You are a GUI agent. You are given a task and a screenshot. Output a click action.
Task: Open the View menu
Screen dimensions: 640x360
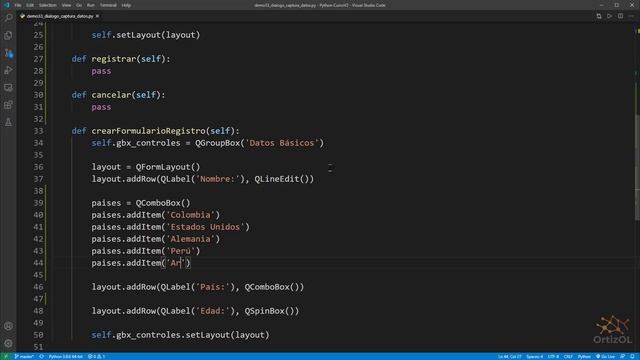tap(66, 5)
